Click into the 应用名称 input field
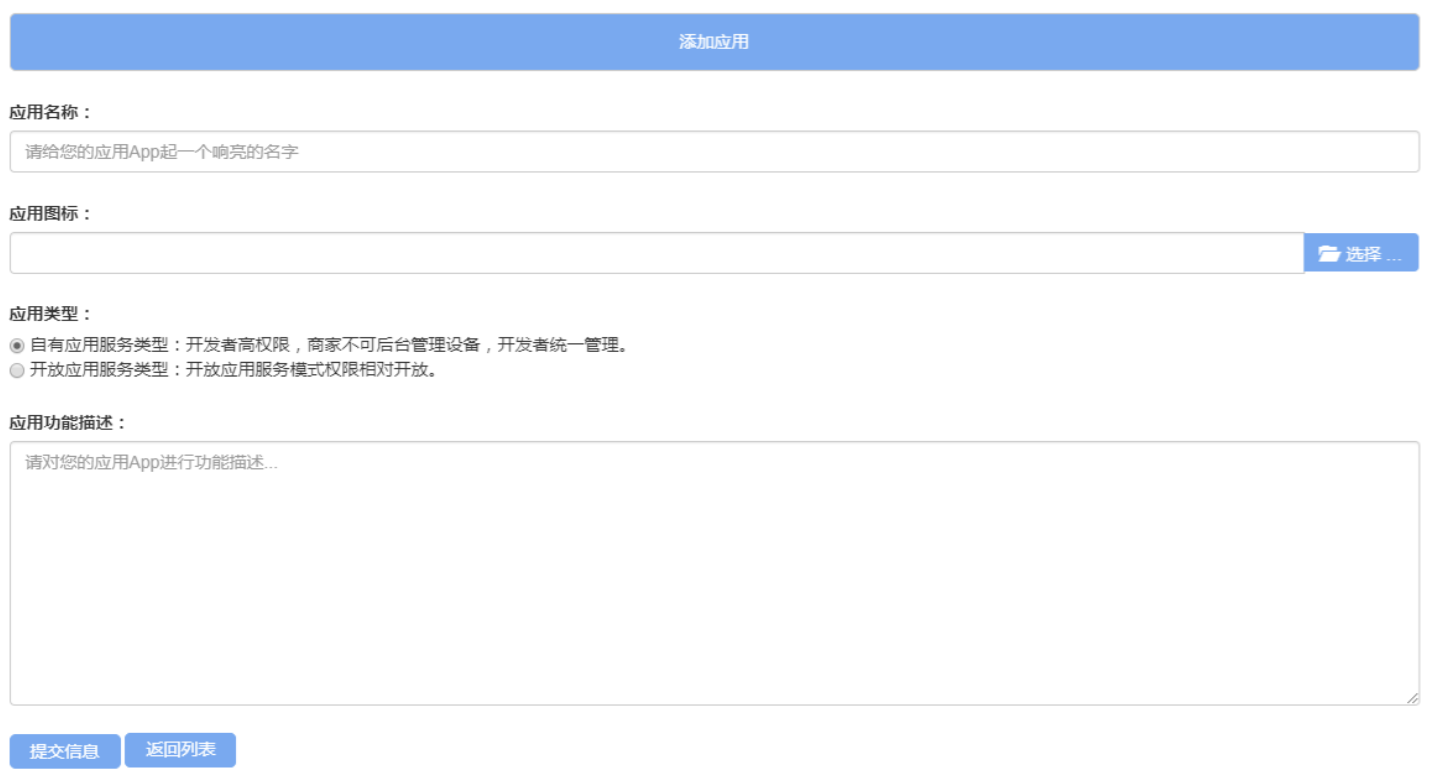The width and height of the screenshot is (1439, 773). [714, 152]
